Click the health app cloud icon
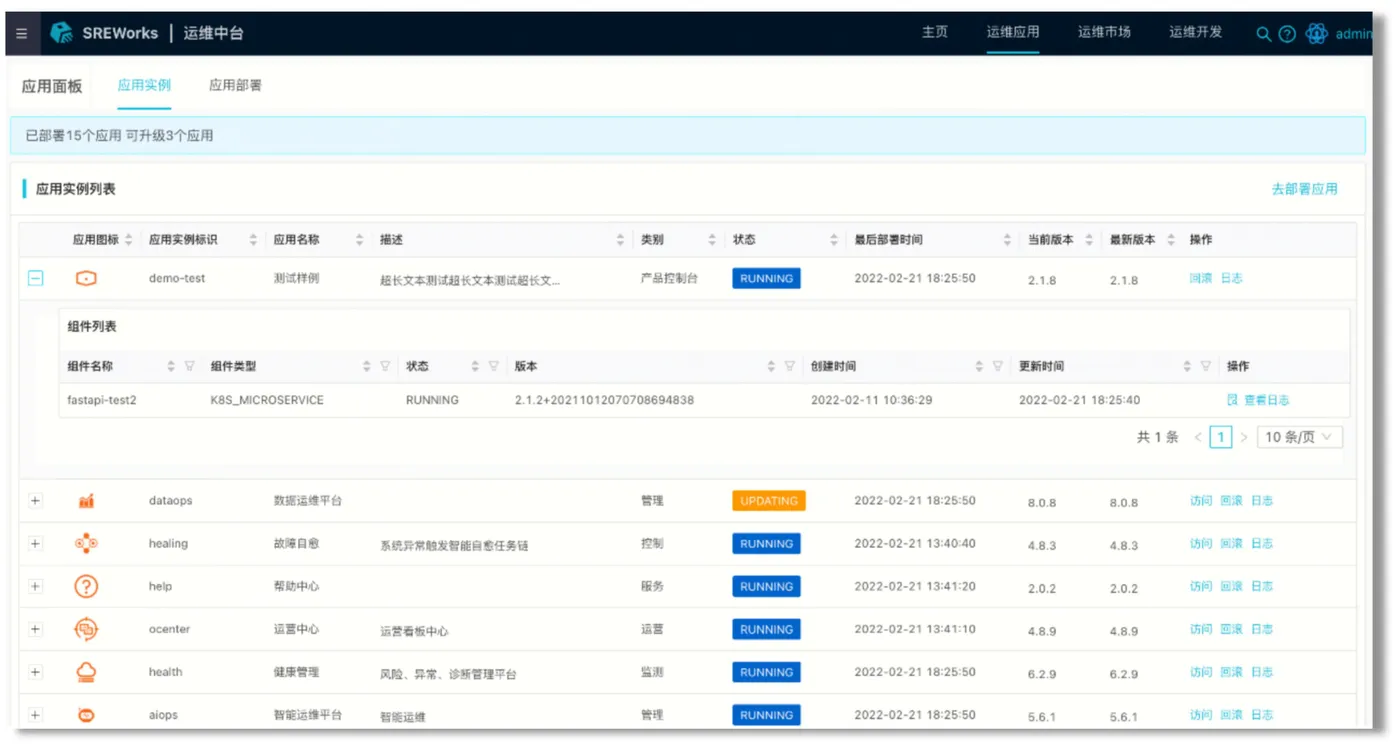Viewport: 1400px width, 748px height. point(86,673)
